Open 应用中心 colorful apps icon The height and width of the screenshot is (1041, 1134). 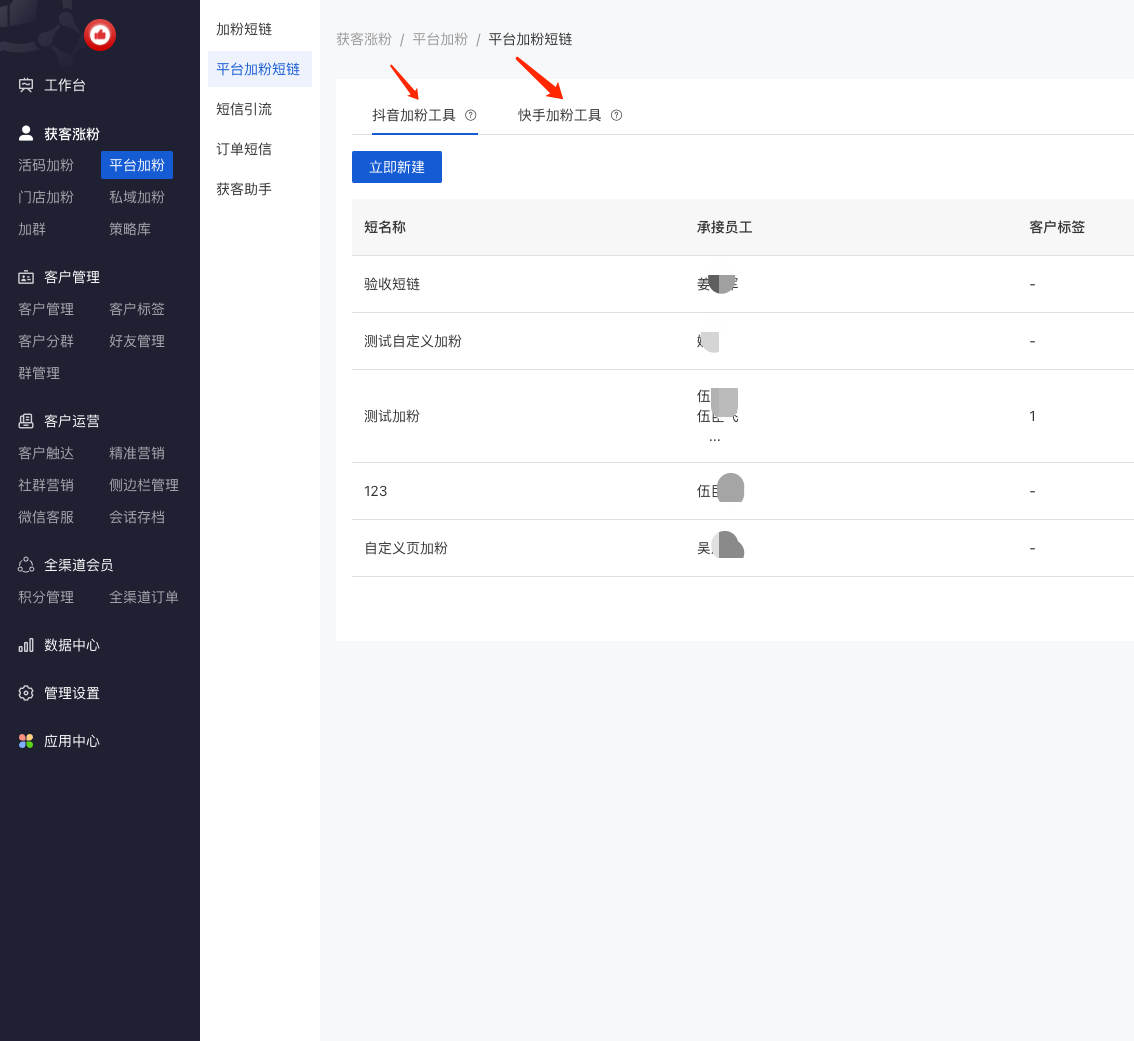click(x=26, y=741)
